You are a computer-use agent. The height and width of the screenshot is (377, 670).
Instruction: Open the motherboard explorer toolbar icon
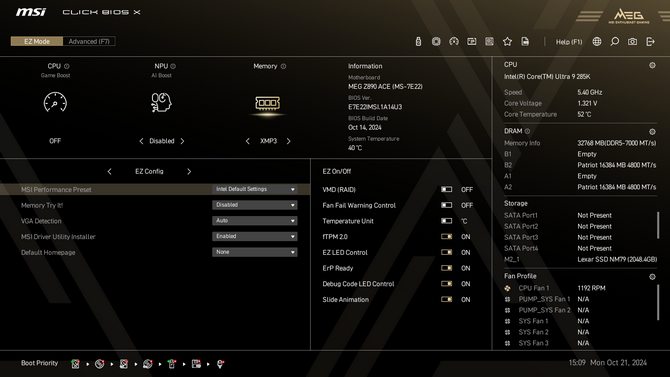coord(489,41)
